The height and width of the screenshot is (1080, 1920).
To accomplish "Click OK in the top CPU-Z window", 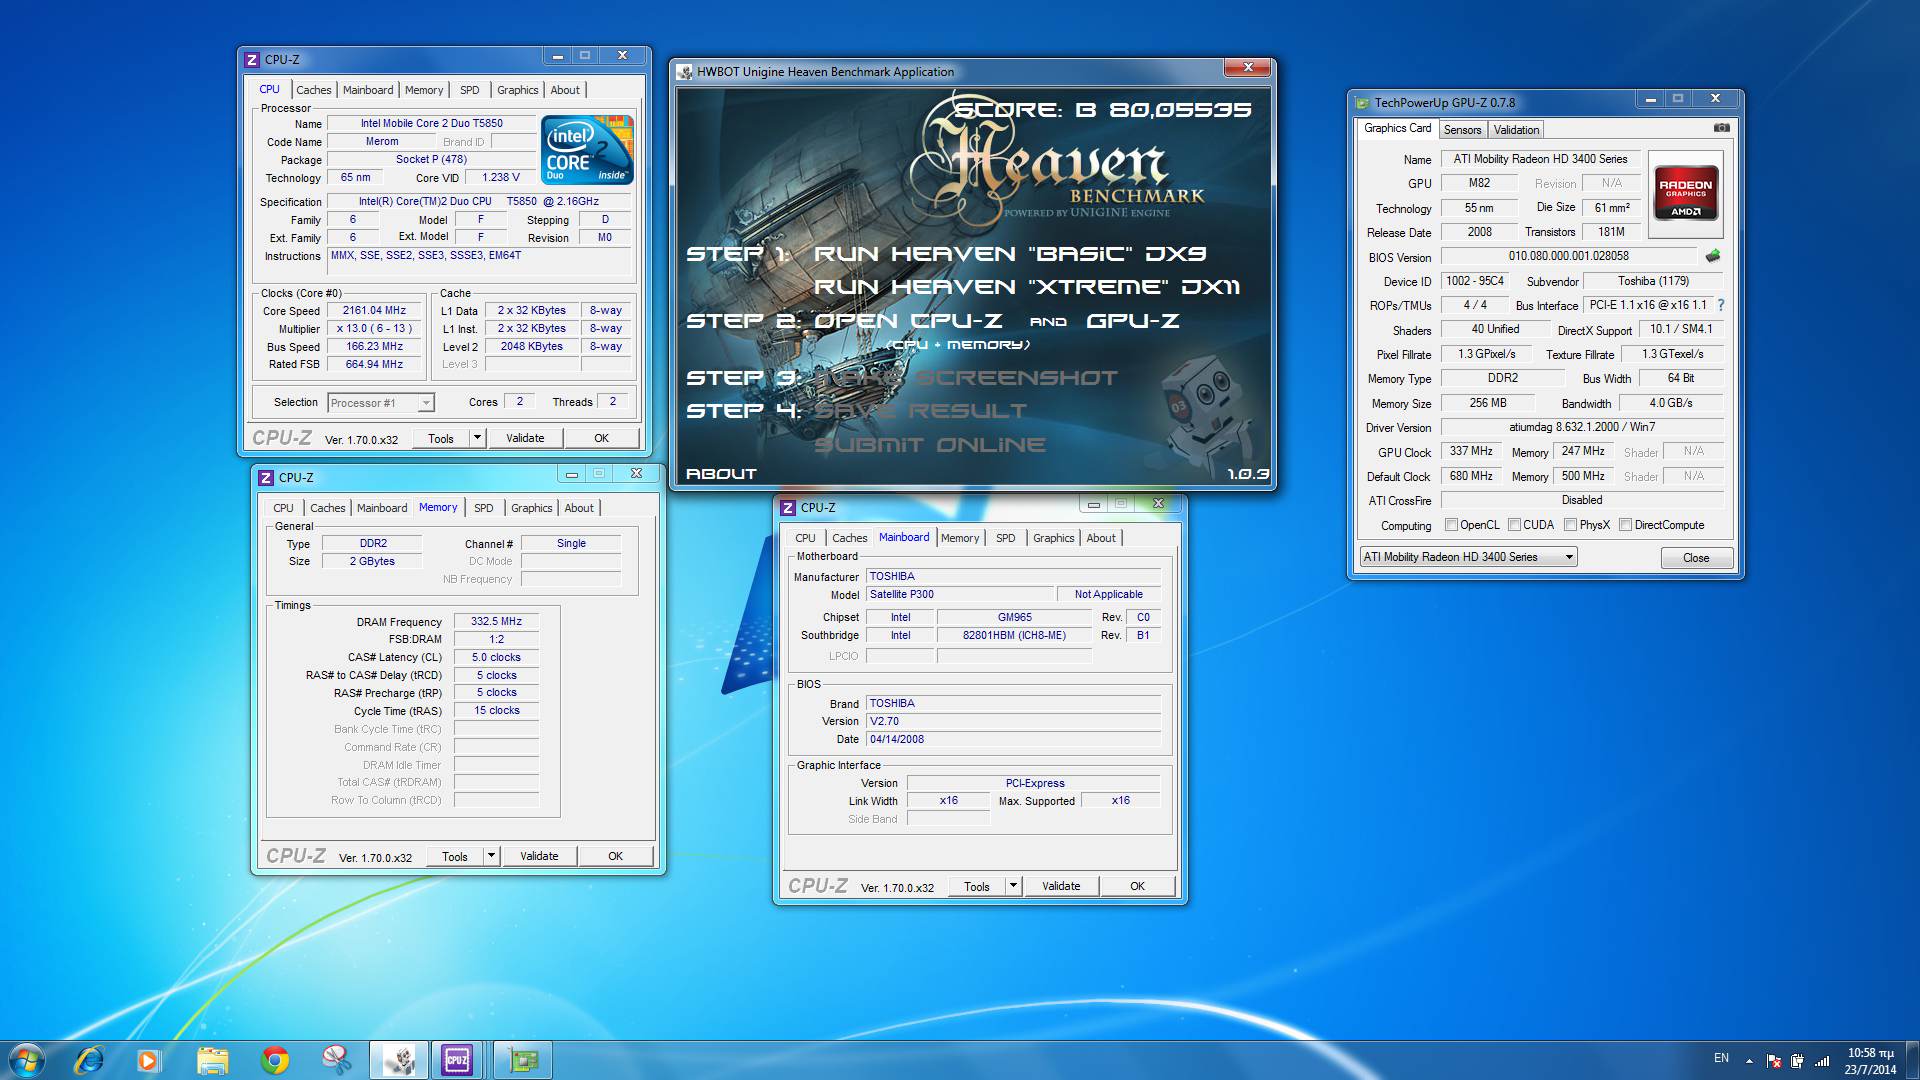I will (x=601, y=438).
